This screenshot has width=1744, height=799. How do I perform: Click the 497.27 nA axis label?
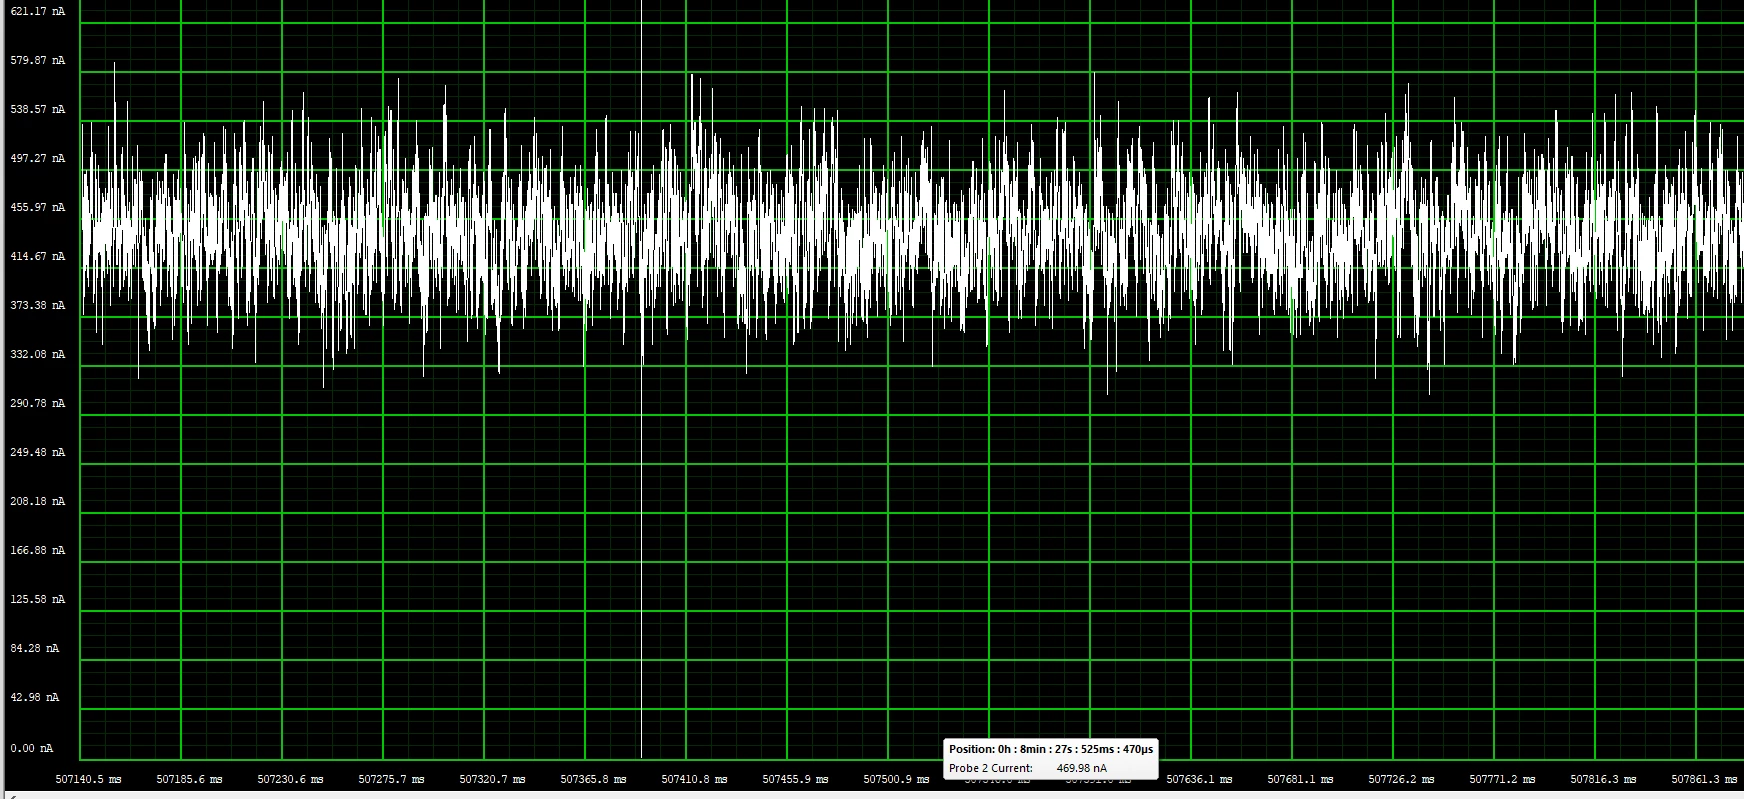tap(38, 158)
